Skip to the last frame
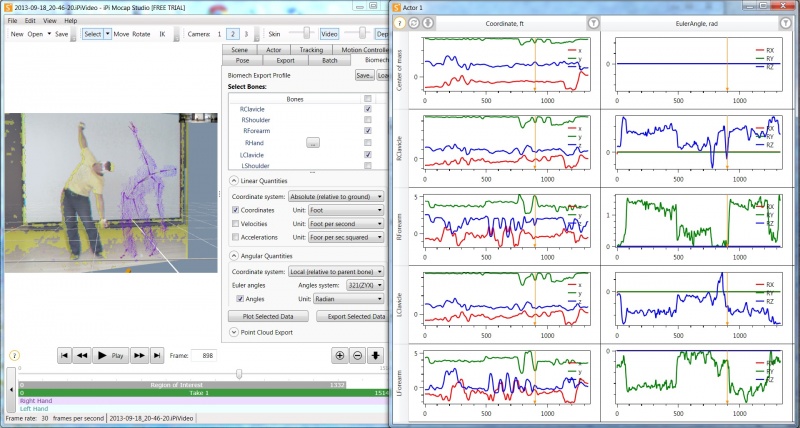 (x=157, y=356)
